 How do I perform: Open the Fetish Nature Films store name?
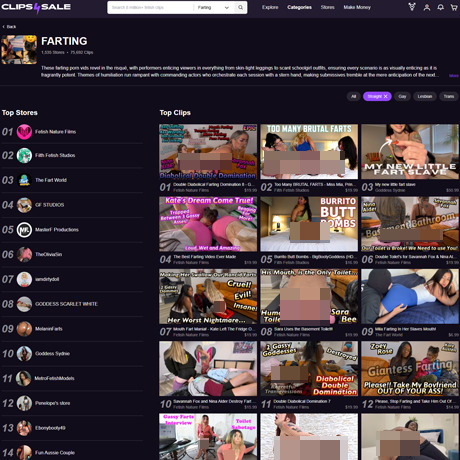[55, 132]
